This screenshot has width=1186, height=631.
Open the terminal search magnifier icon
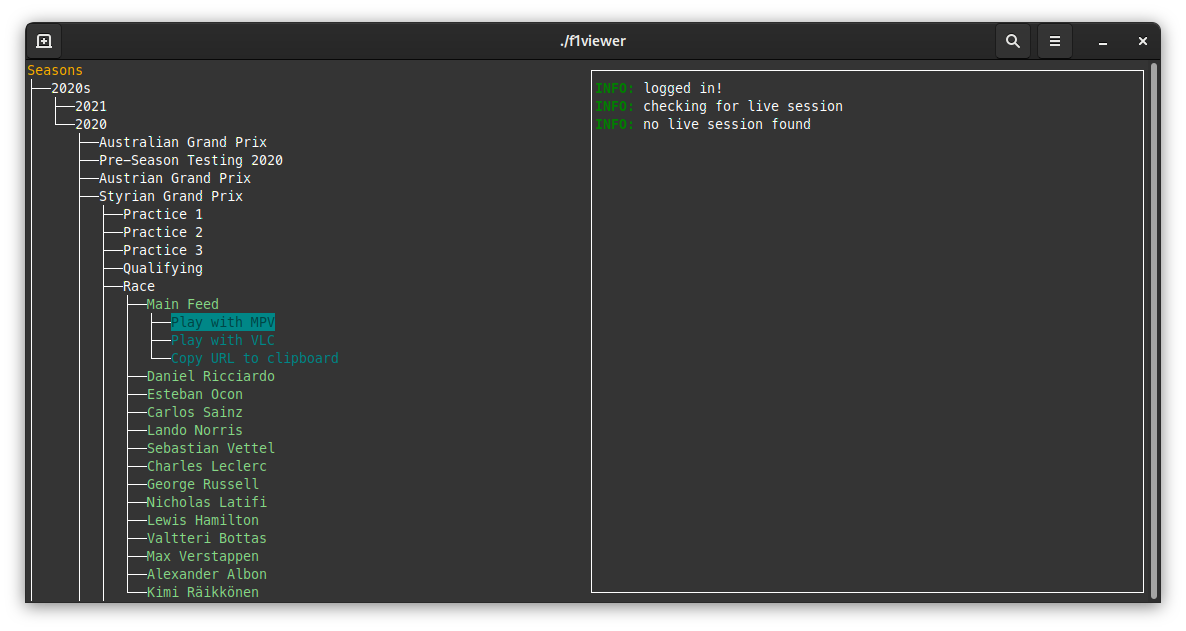1013,41
